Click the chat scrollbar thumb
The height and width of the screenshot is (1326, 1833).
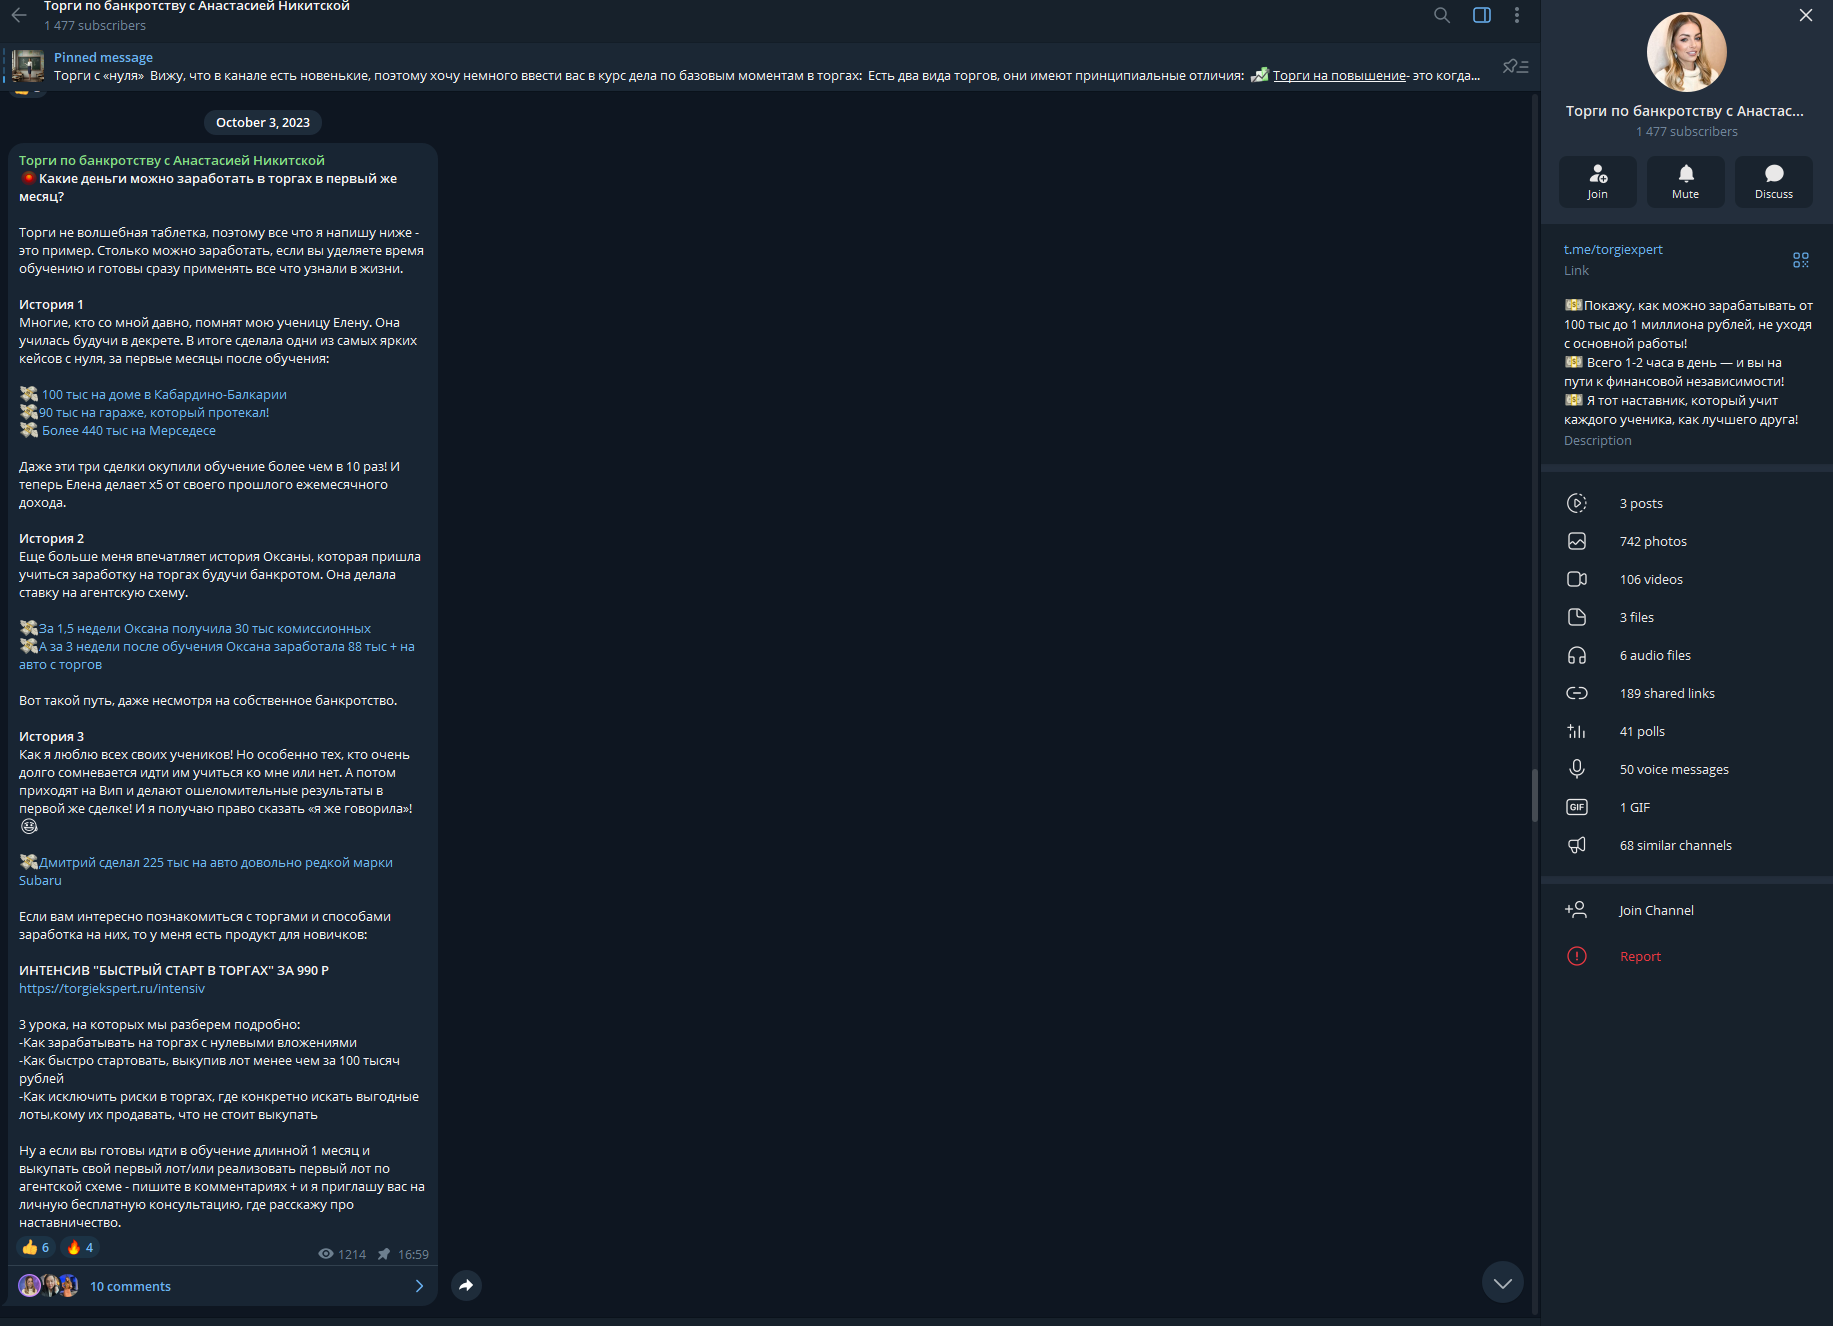tap(1534, 795)
